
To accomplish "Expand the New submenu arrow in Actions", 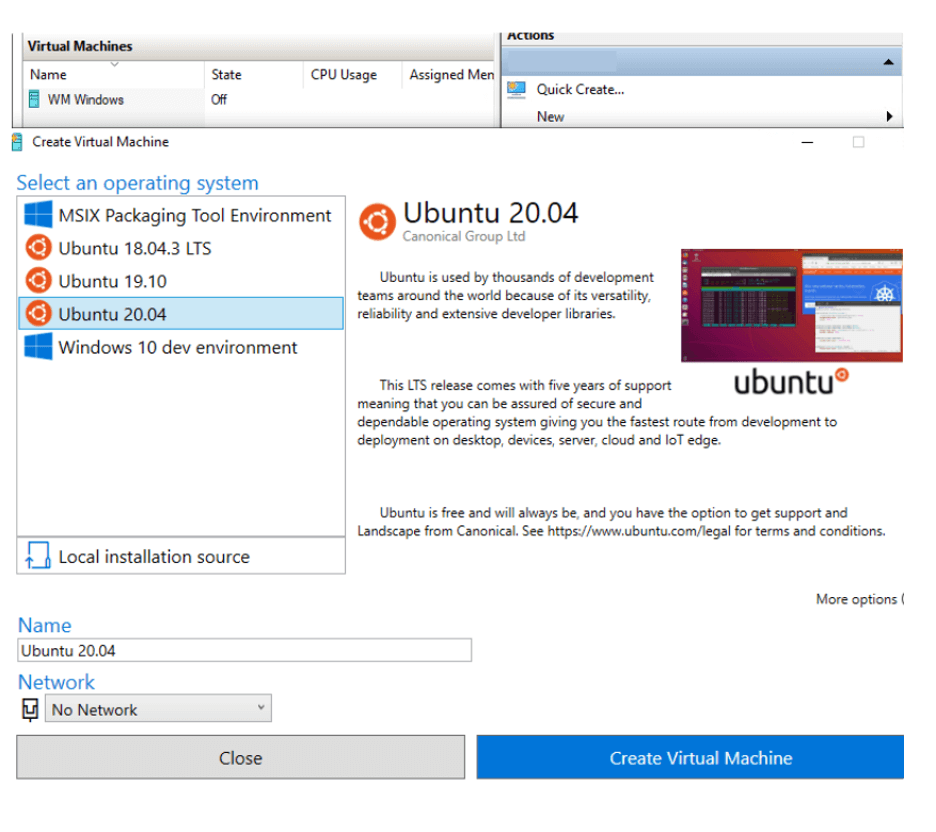I will (x=889, y=117).
